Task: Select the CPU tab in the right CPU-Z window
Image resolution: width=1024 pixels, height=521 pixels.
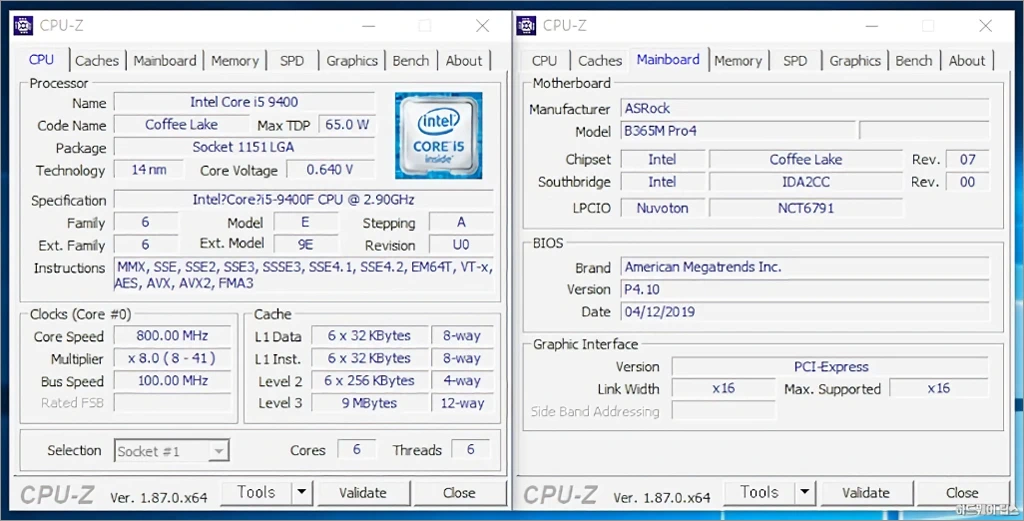Action: tap(545, 60)
